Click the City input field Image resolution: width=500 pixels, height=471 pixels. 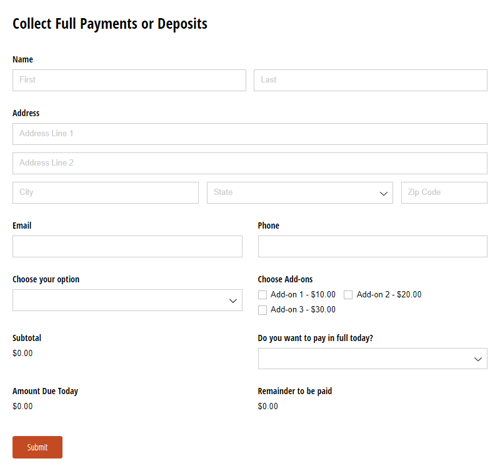[105, 193]
